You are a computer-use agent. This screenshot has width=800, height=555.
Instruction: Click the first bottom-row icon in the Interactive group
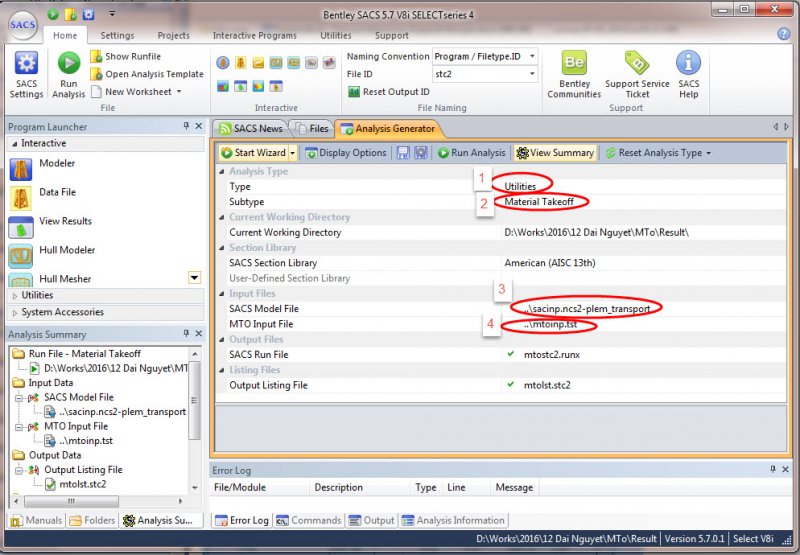click(222, 86)
